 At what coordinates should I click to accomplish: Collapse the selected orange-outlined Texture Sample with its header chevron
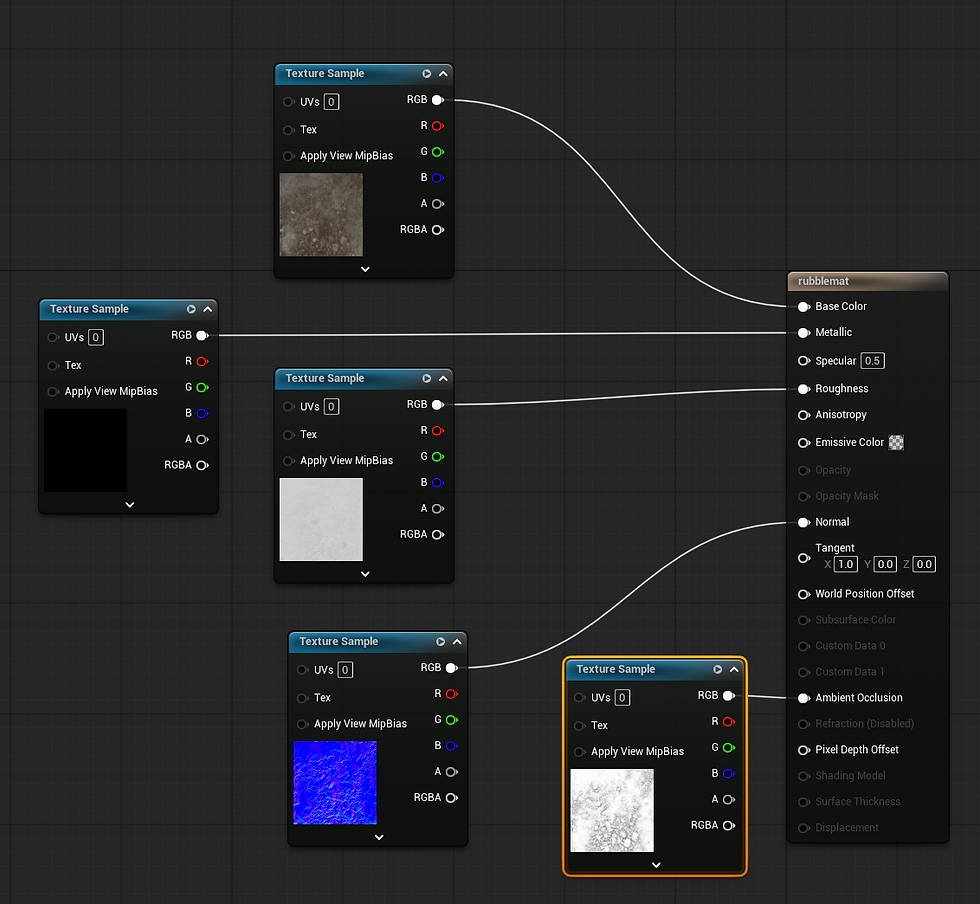point(734,669)
